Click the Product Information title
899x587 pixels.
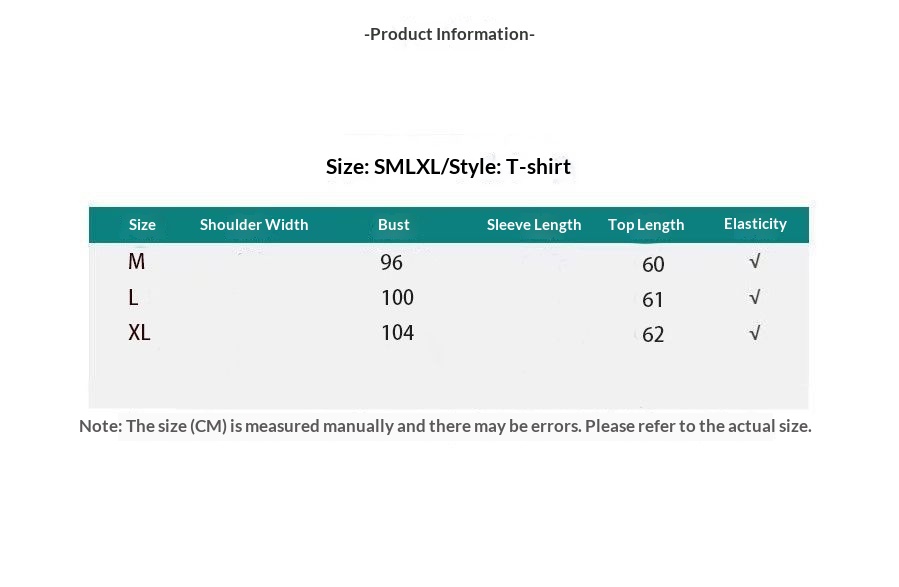(449, 34)
